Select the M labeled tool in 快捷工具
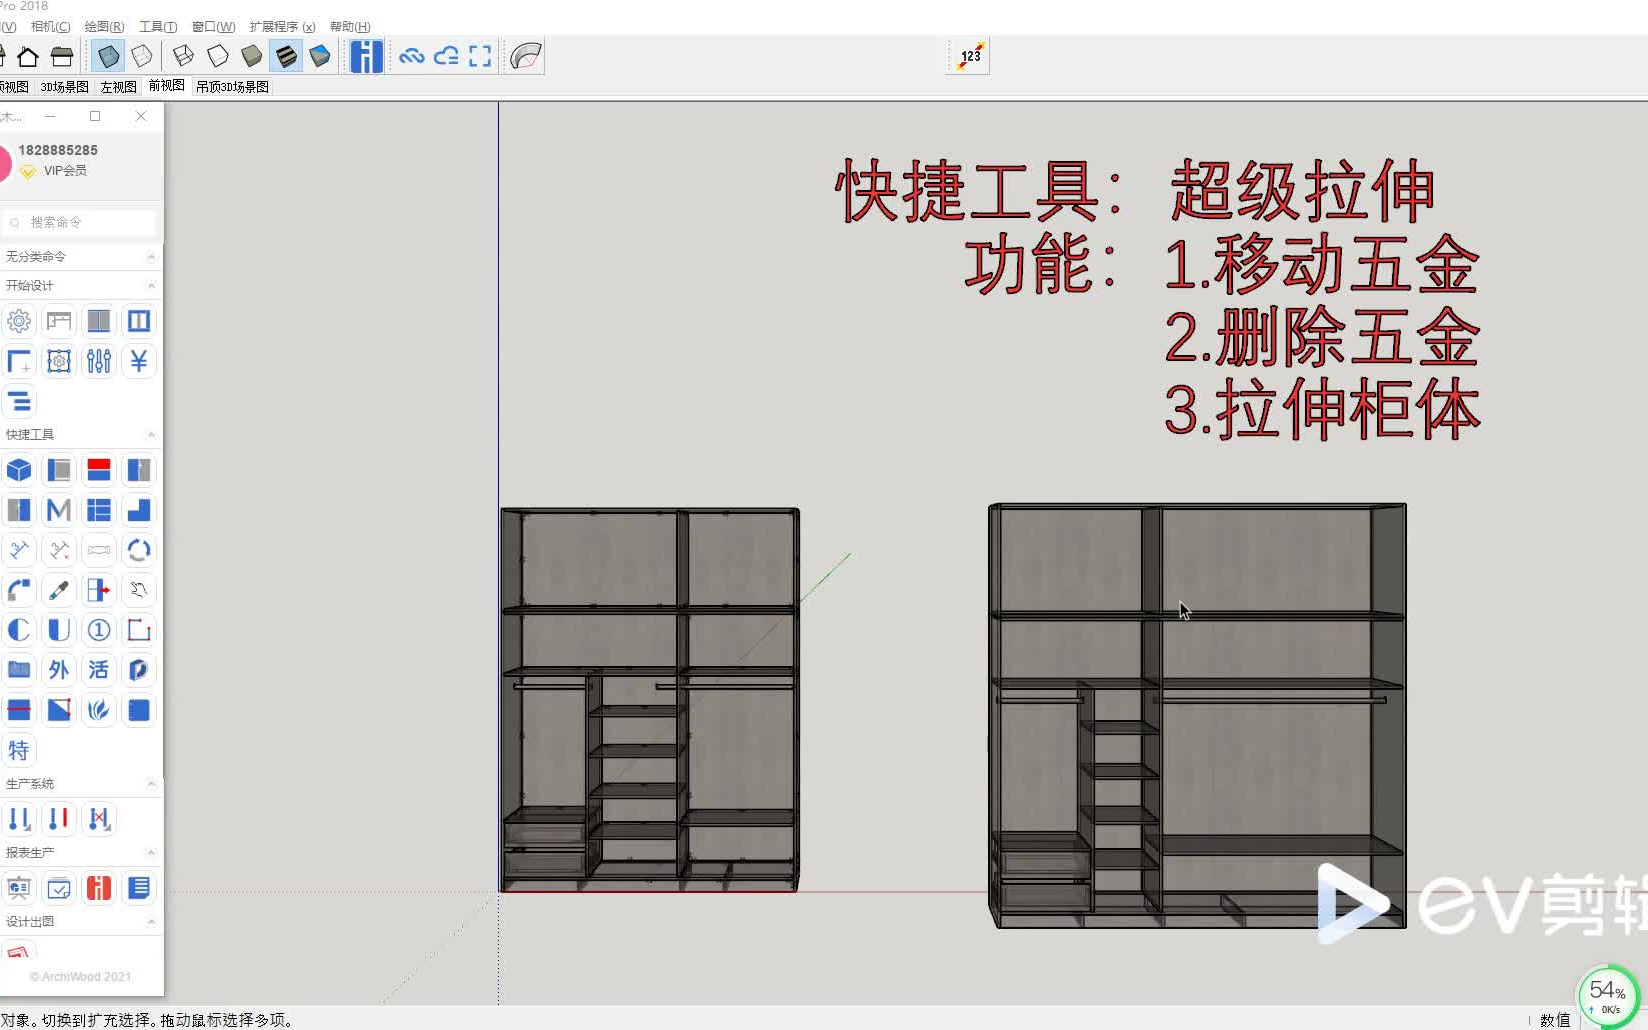This screenshot has width=1648, height=1030. tap(59, 510)
